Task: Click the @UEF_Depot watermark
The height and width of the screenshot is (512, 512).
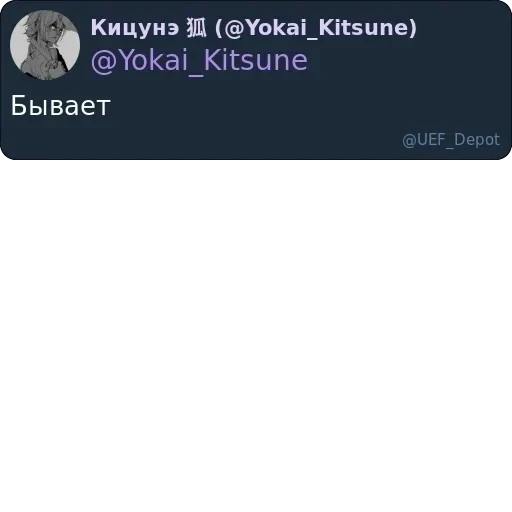Action: tap(451, 140)
